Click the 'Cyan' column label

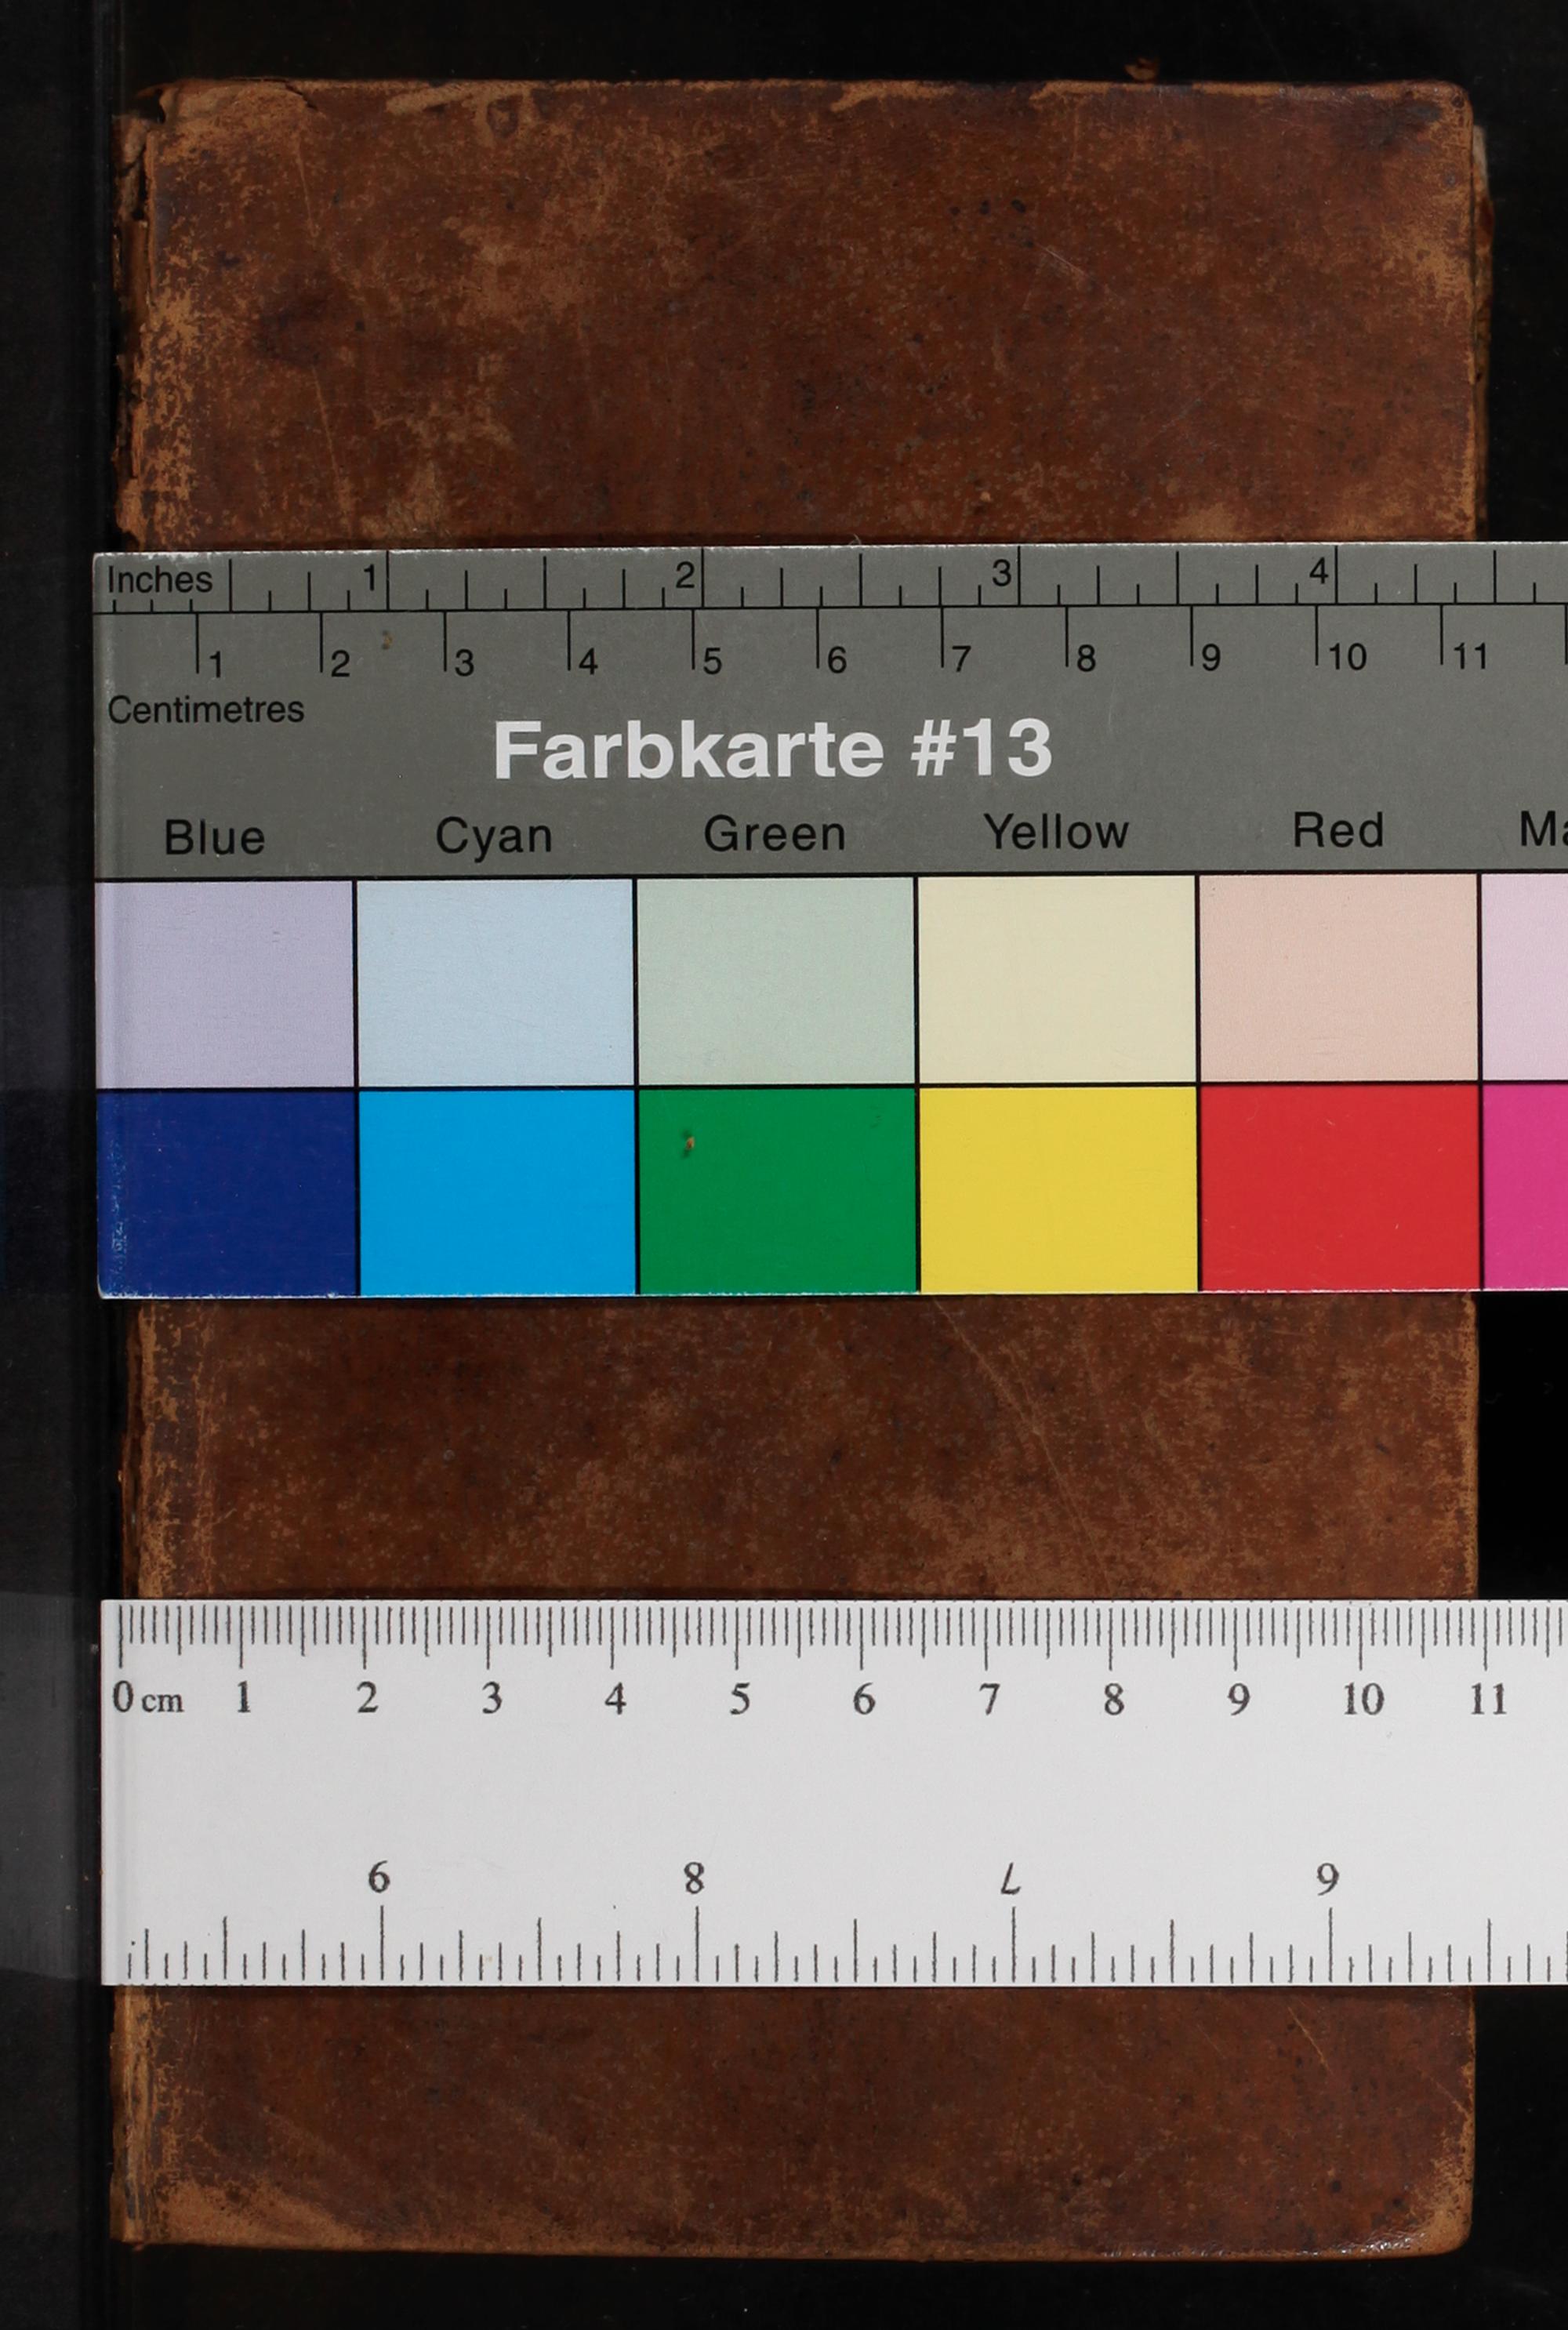[x=493, y=836]
